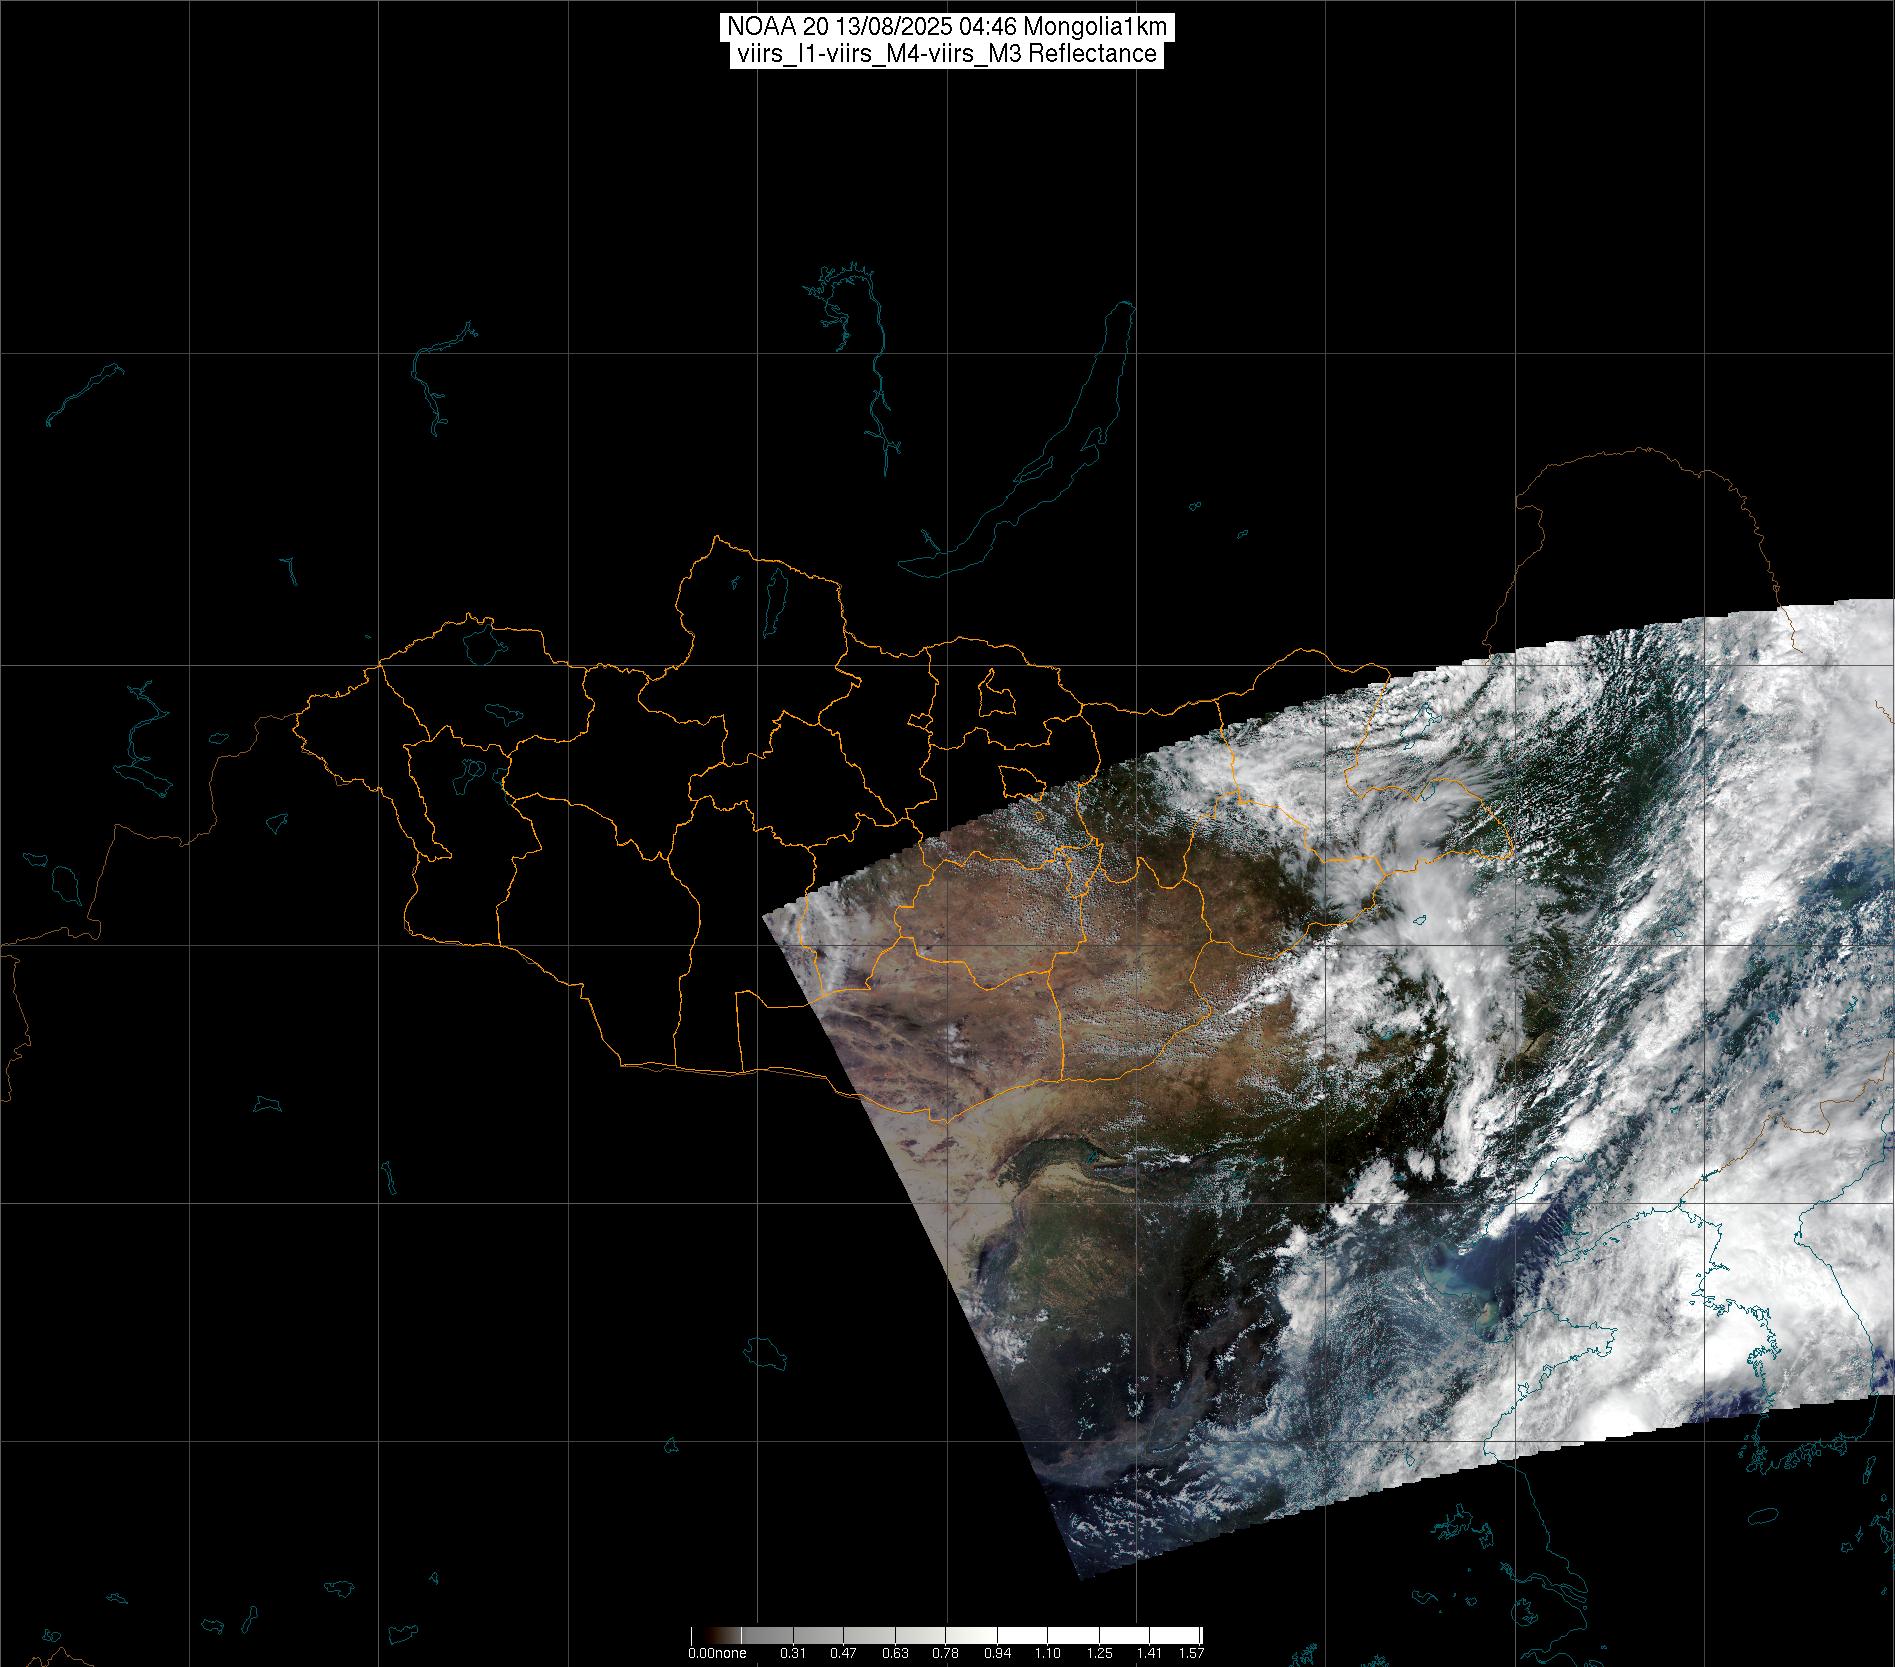Click the 1.10 colorbar tick label

tap(1047, 1653)
